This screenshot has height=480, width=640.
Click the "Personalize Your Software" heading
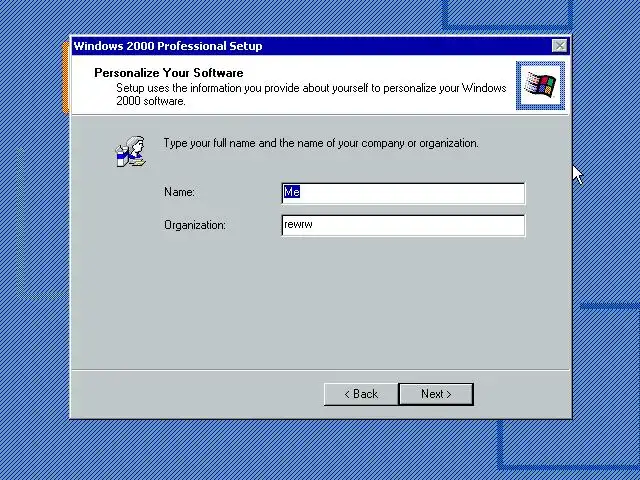(169, 73)
